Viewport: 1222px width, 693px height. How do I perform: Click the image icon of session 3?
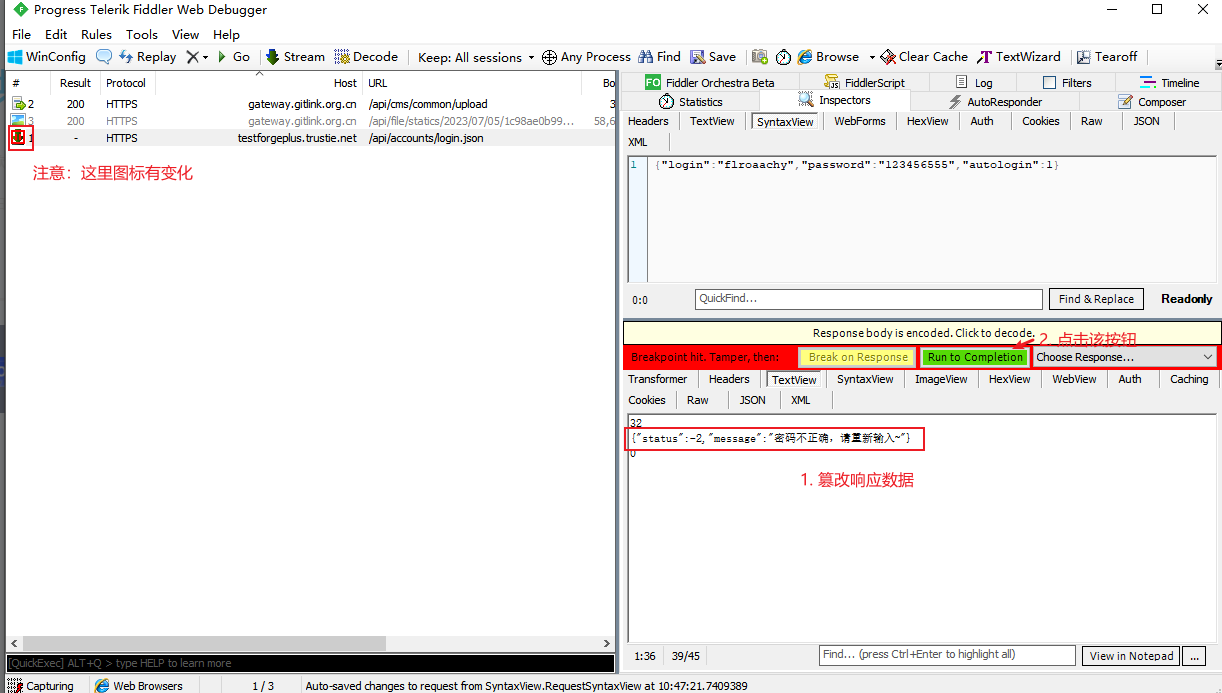pos(17,121)
